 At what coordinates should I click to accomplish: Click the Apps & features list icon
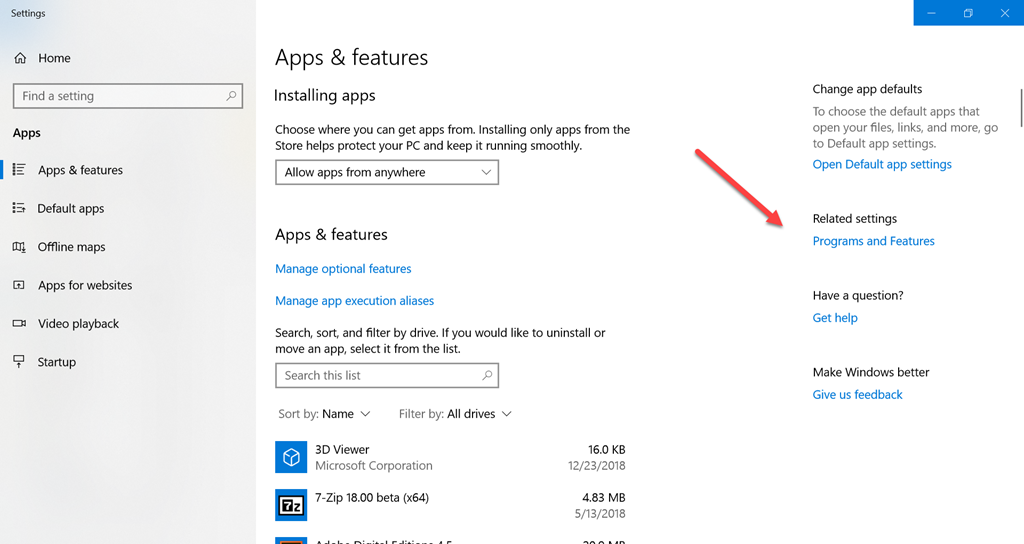point(19,170)
